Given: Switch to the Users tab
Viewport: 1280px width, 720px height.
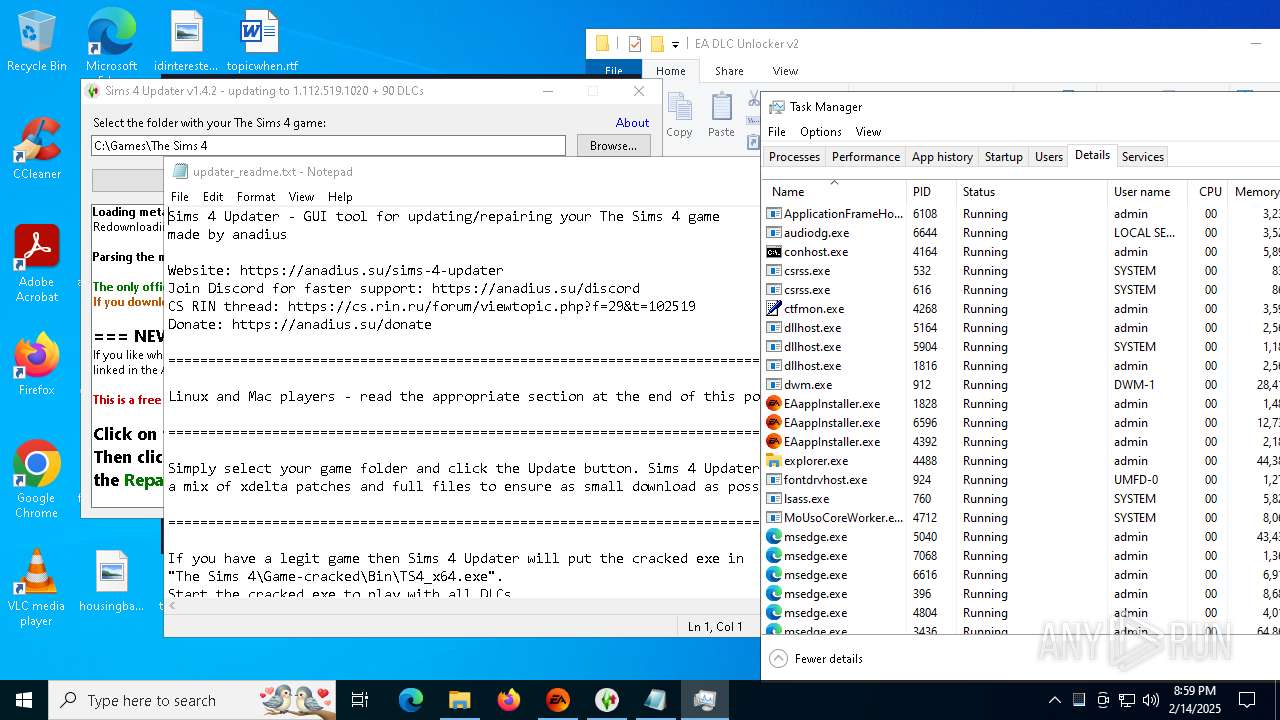Looking at the screenshot, I should 1049,157.
